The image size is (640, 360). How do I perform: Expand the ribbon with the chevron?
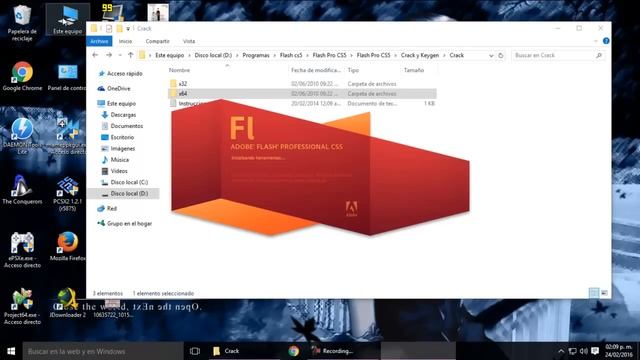point(596,41)
